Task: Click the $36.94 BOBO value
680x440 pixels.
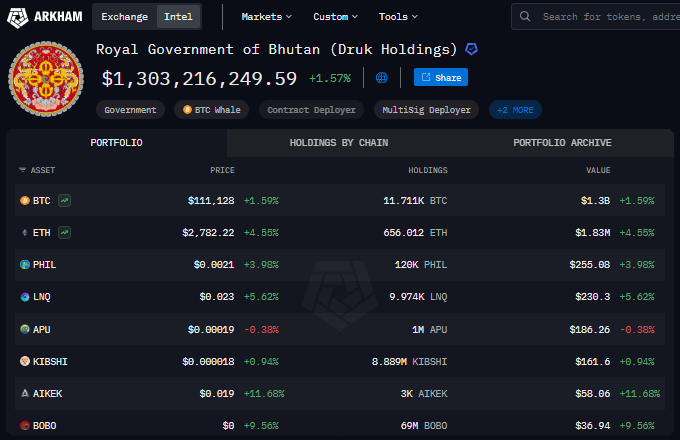Action: (592, 426)
